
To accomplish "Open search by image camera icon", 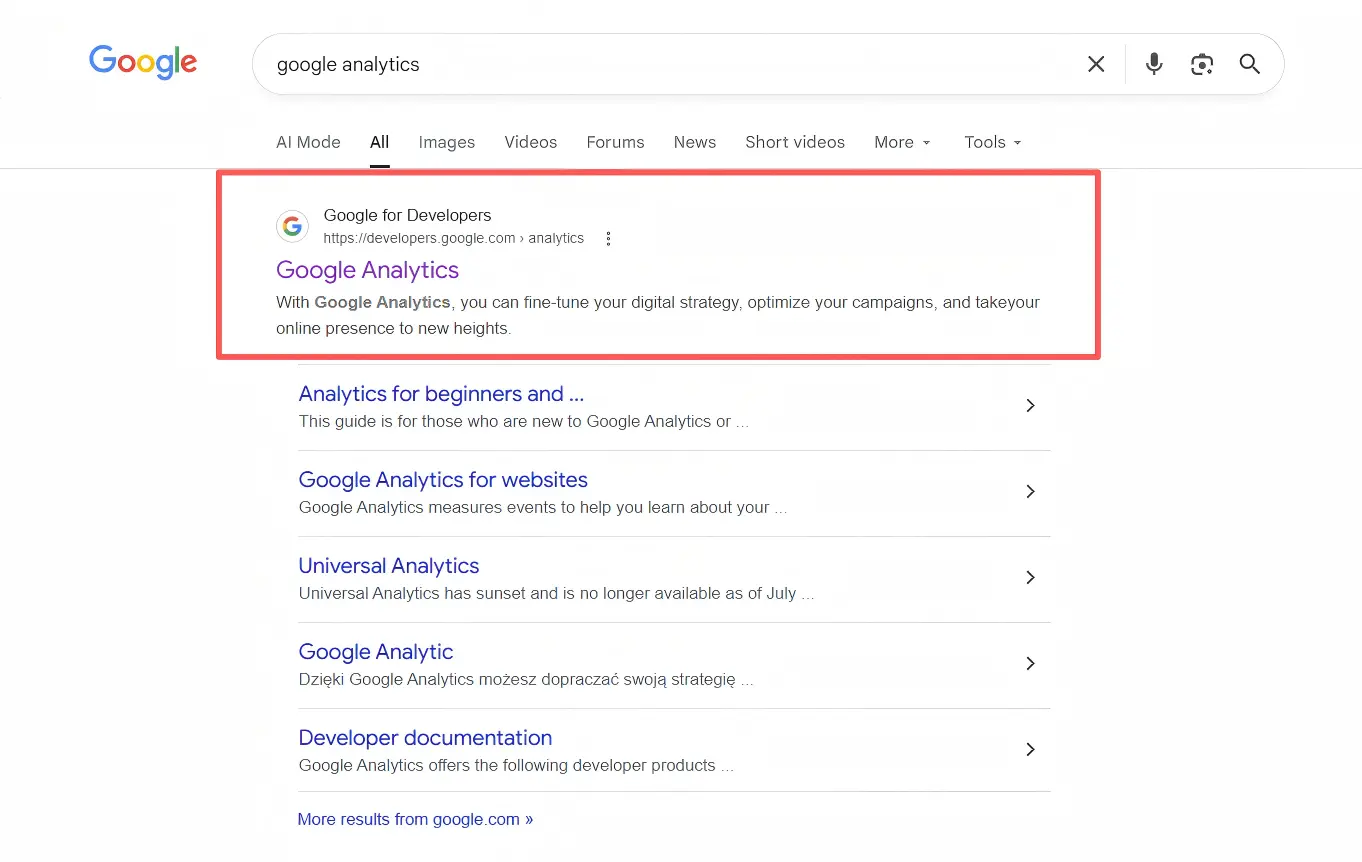I will coord(1202,64).
